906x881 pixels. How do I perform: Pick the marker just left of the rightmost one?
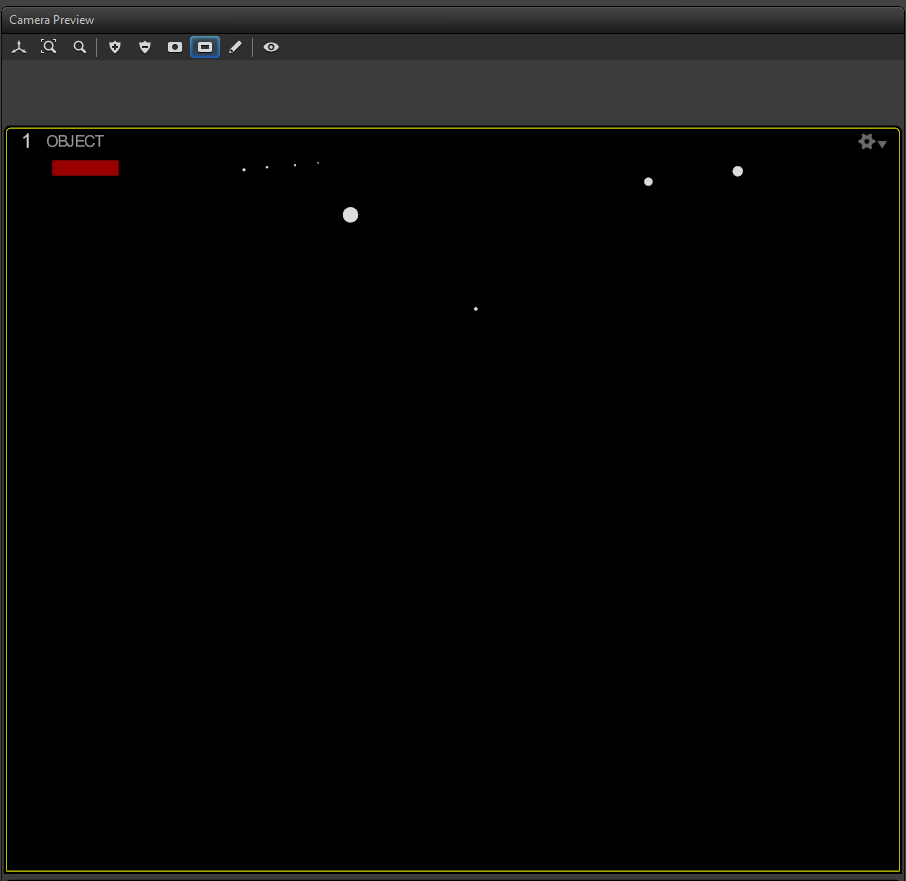pos(648,182)
